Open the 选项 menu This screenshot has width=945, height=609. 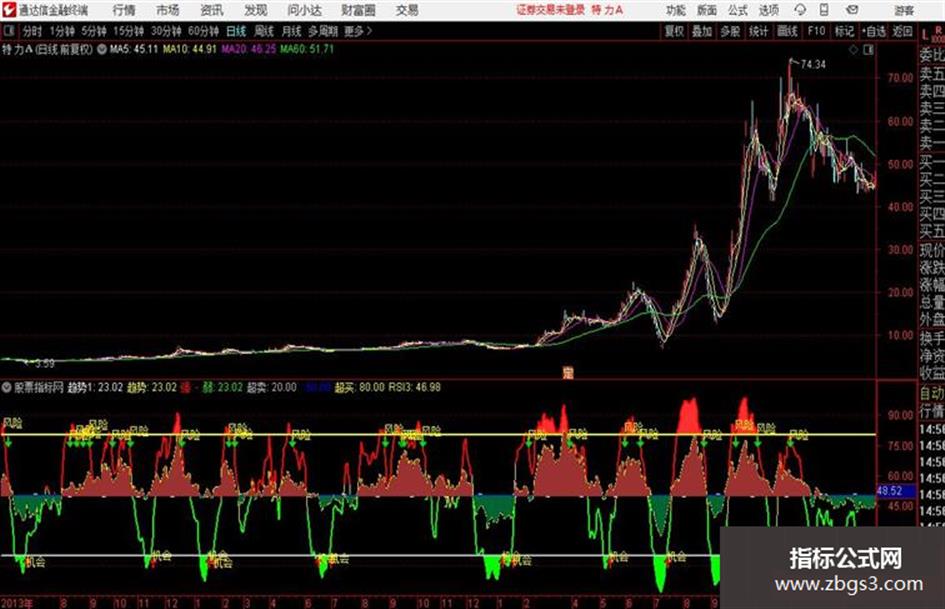point(768,10)
